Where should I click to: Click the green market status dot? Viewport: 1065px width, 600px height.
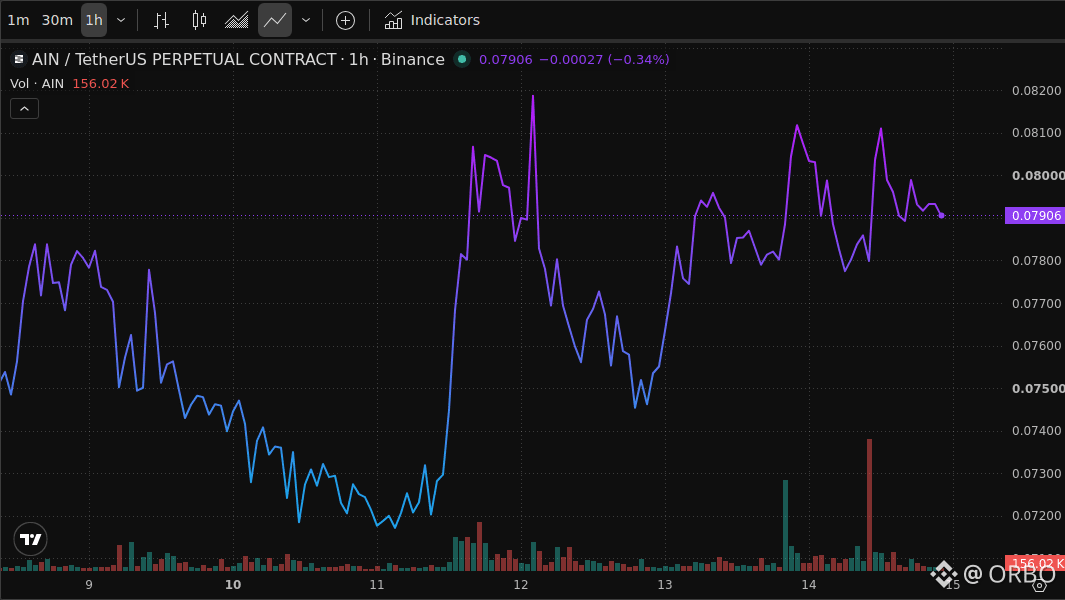(x=462, y=60)
